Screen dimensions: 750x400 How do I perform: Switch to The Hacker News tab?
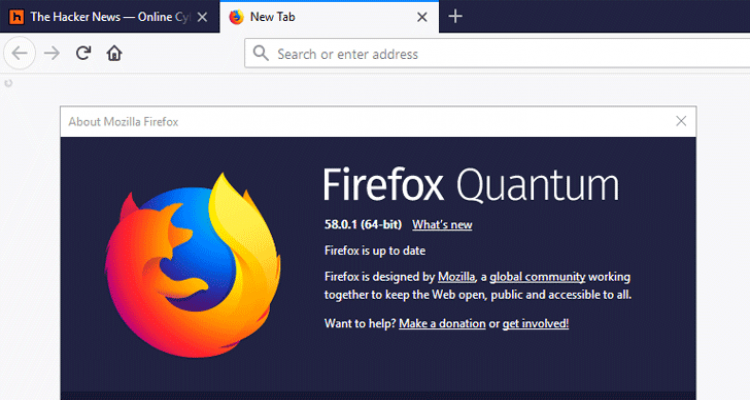pos(110,17)
